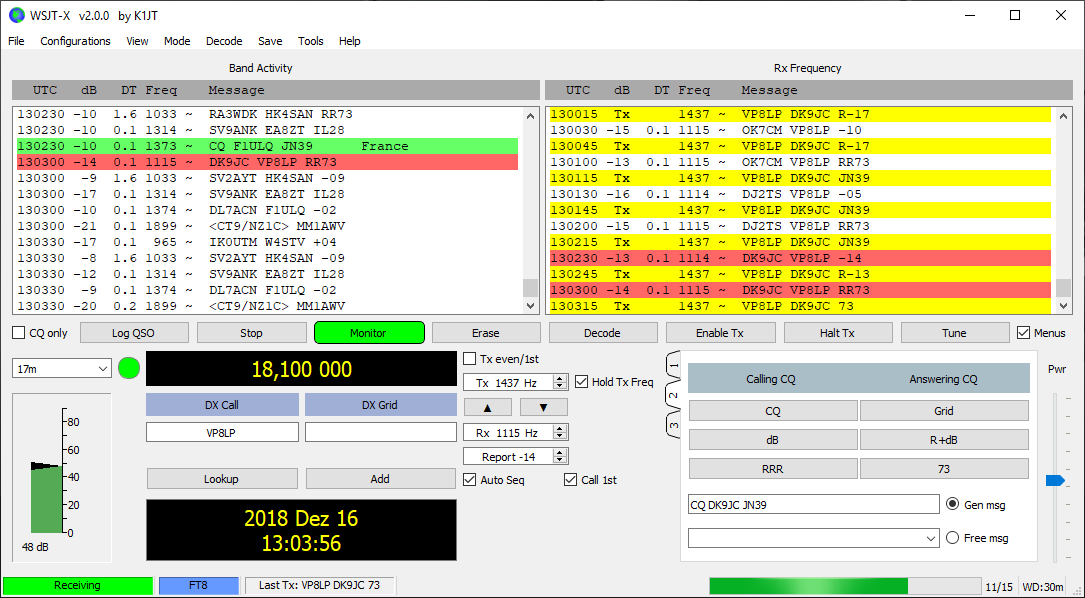This screenshot has width=1085, height=598.
Task: Click the FT8 mode status label
Action: point(199,586)
